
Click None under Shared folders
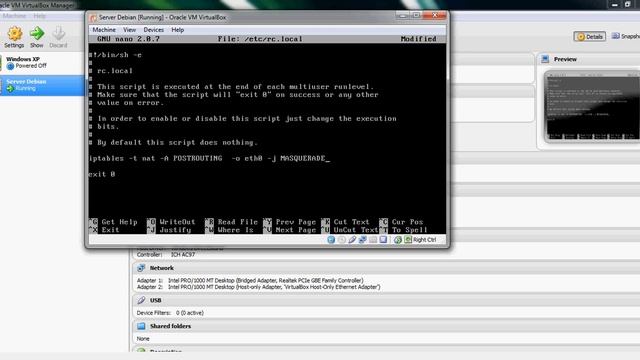143,339
